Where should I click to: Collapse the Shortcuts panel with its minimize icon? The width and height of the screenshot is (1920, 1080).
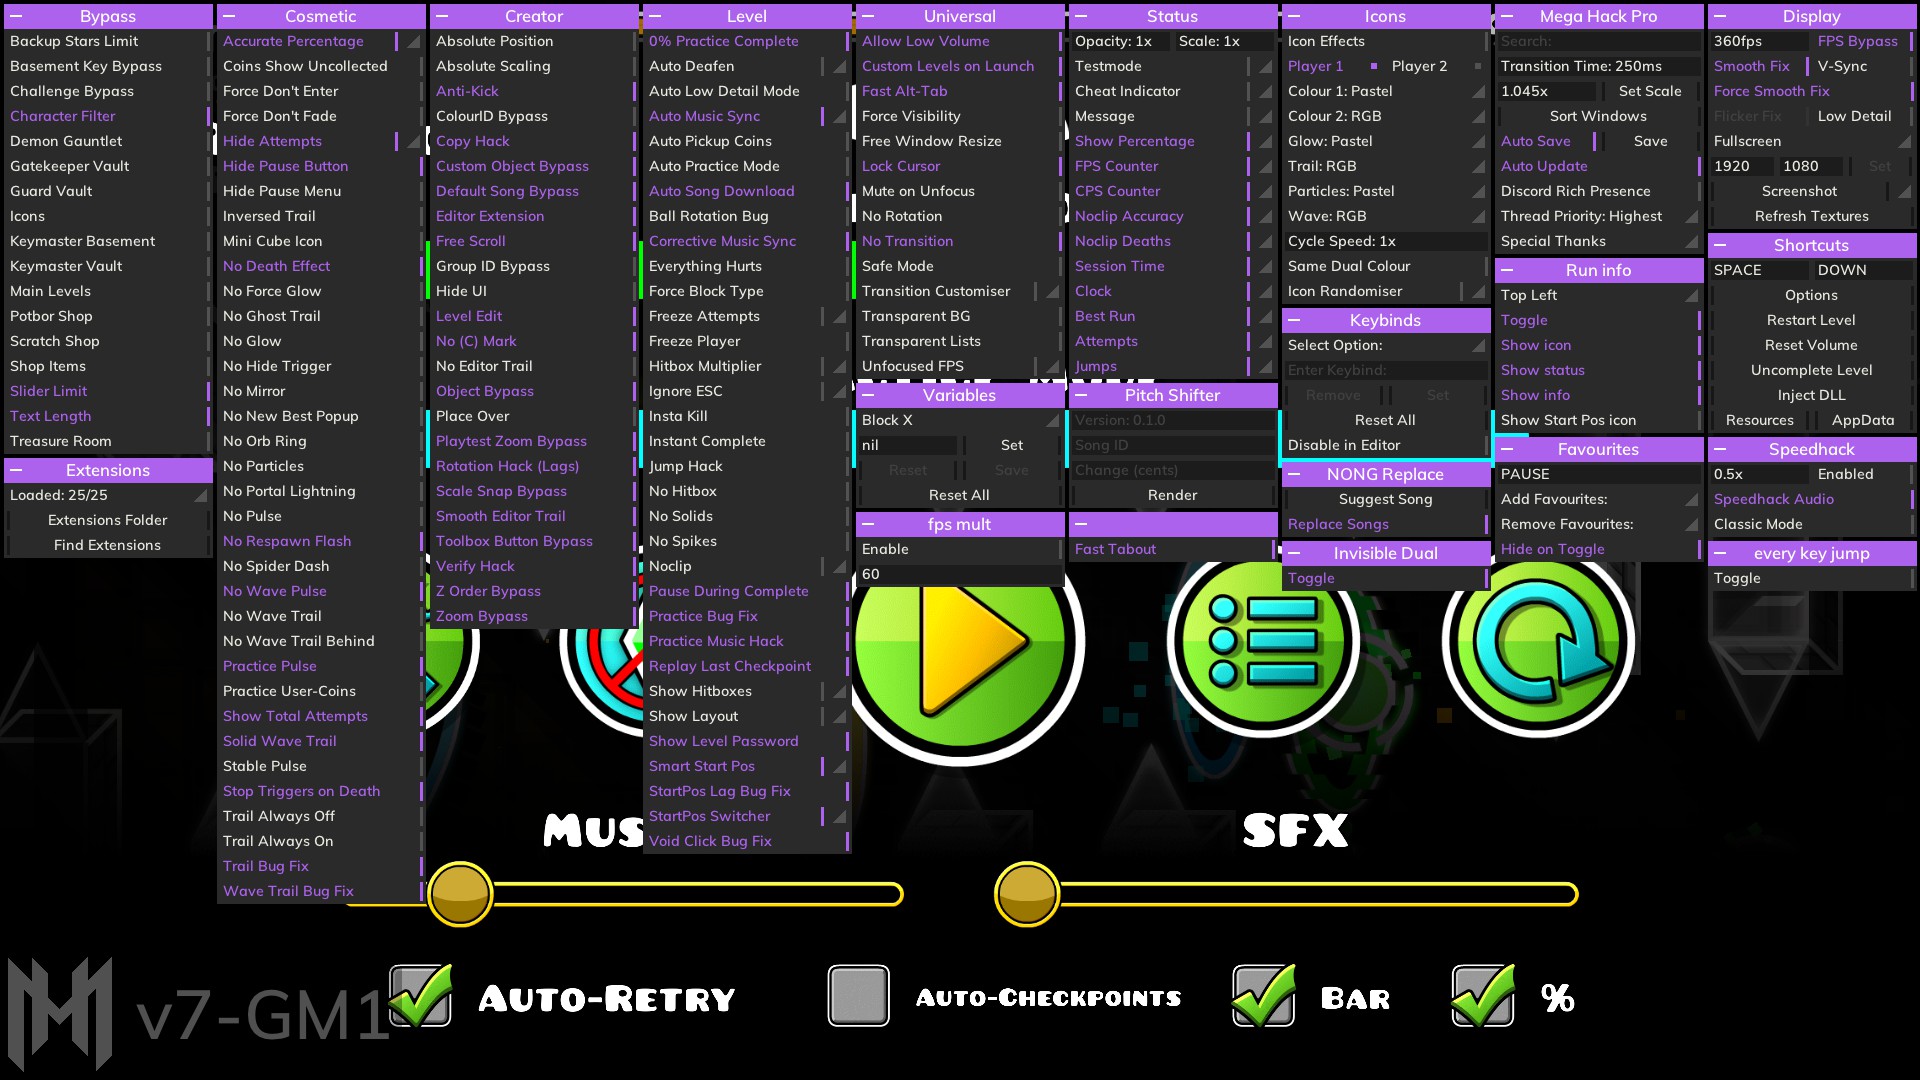1720,245
